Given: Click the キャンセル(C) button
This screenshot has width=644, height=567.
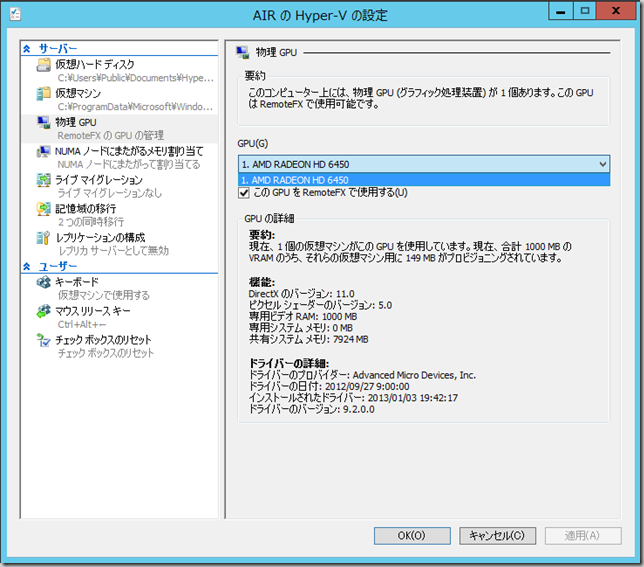Looking at the screenshot, I should pyautogui.click(x=497, y=536).
